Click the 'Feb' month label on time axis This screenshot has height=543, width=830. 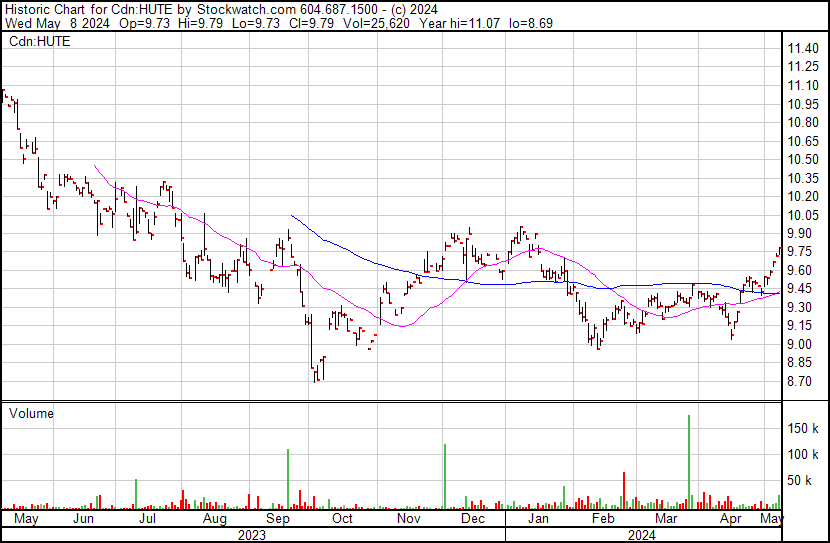[603, 518]
